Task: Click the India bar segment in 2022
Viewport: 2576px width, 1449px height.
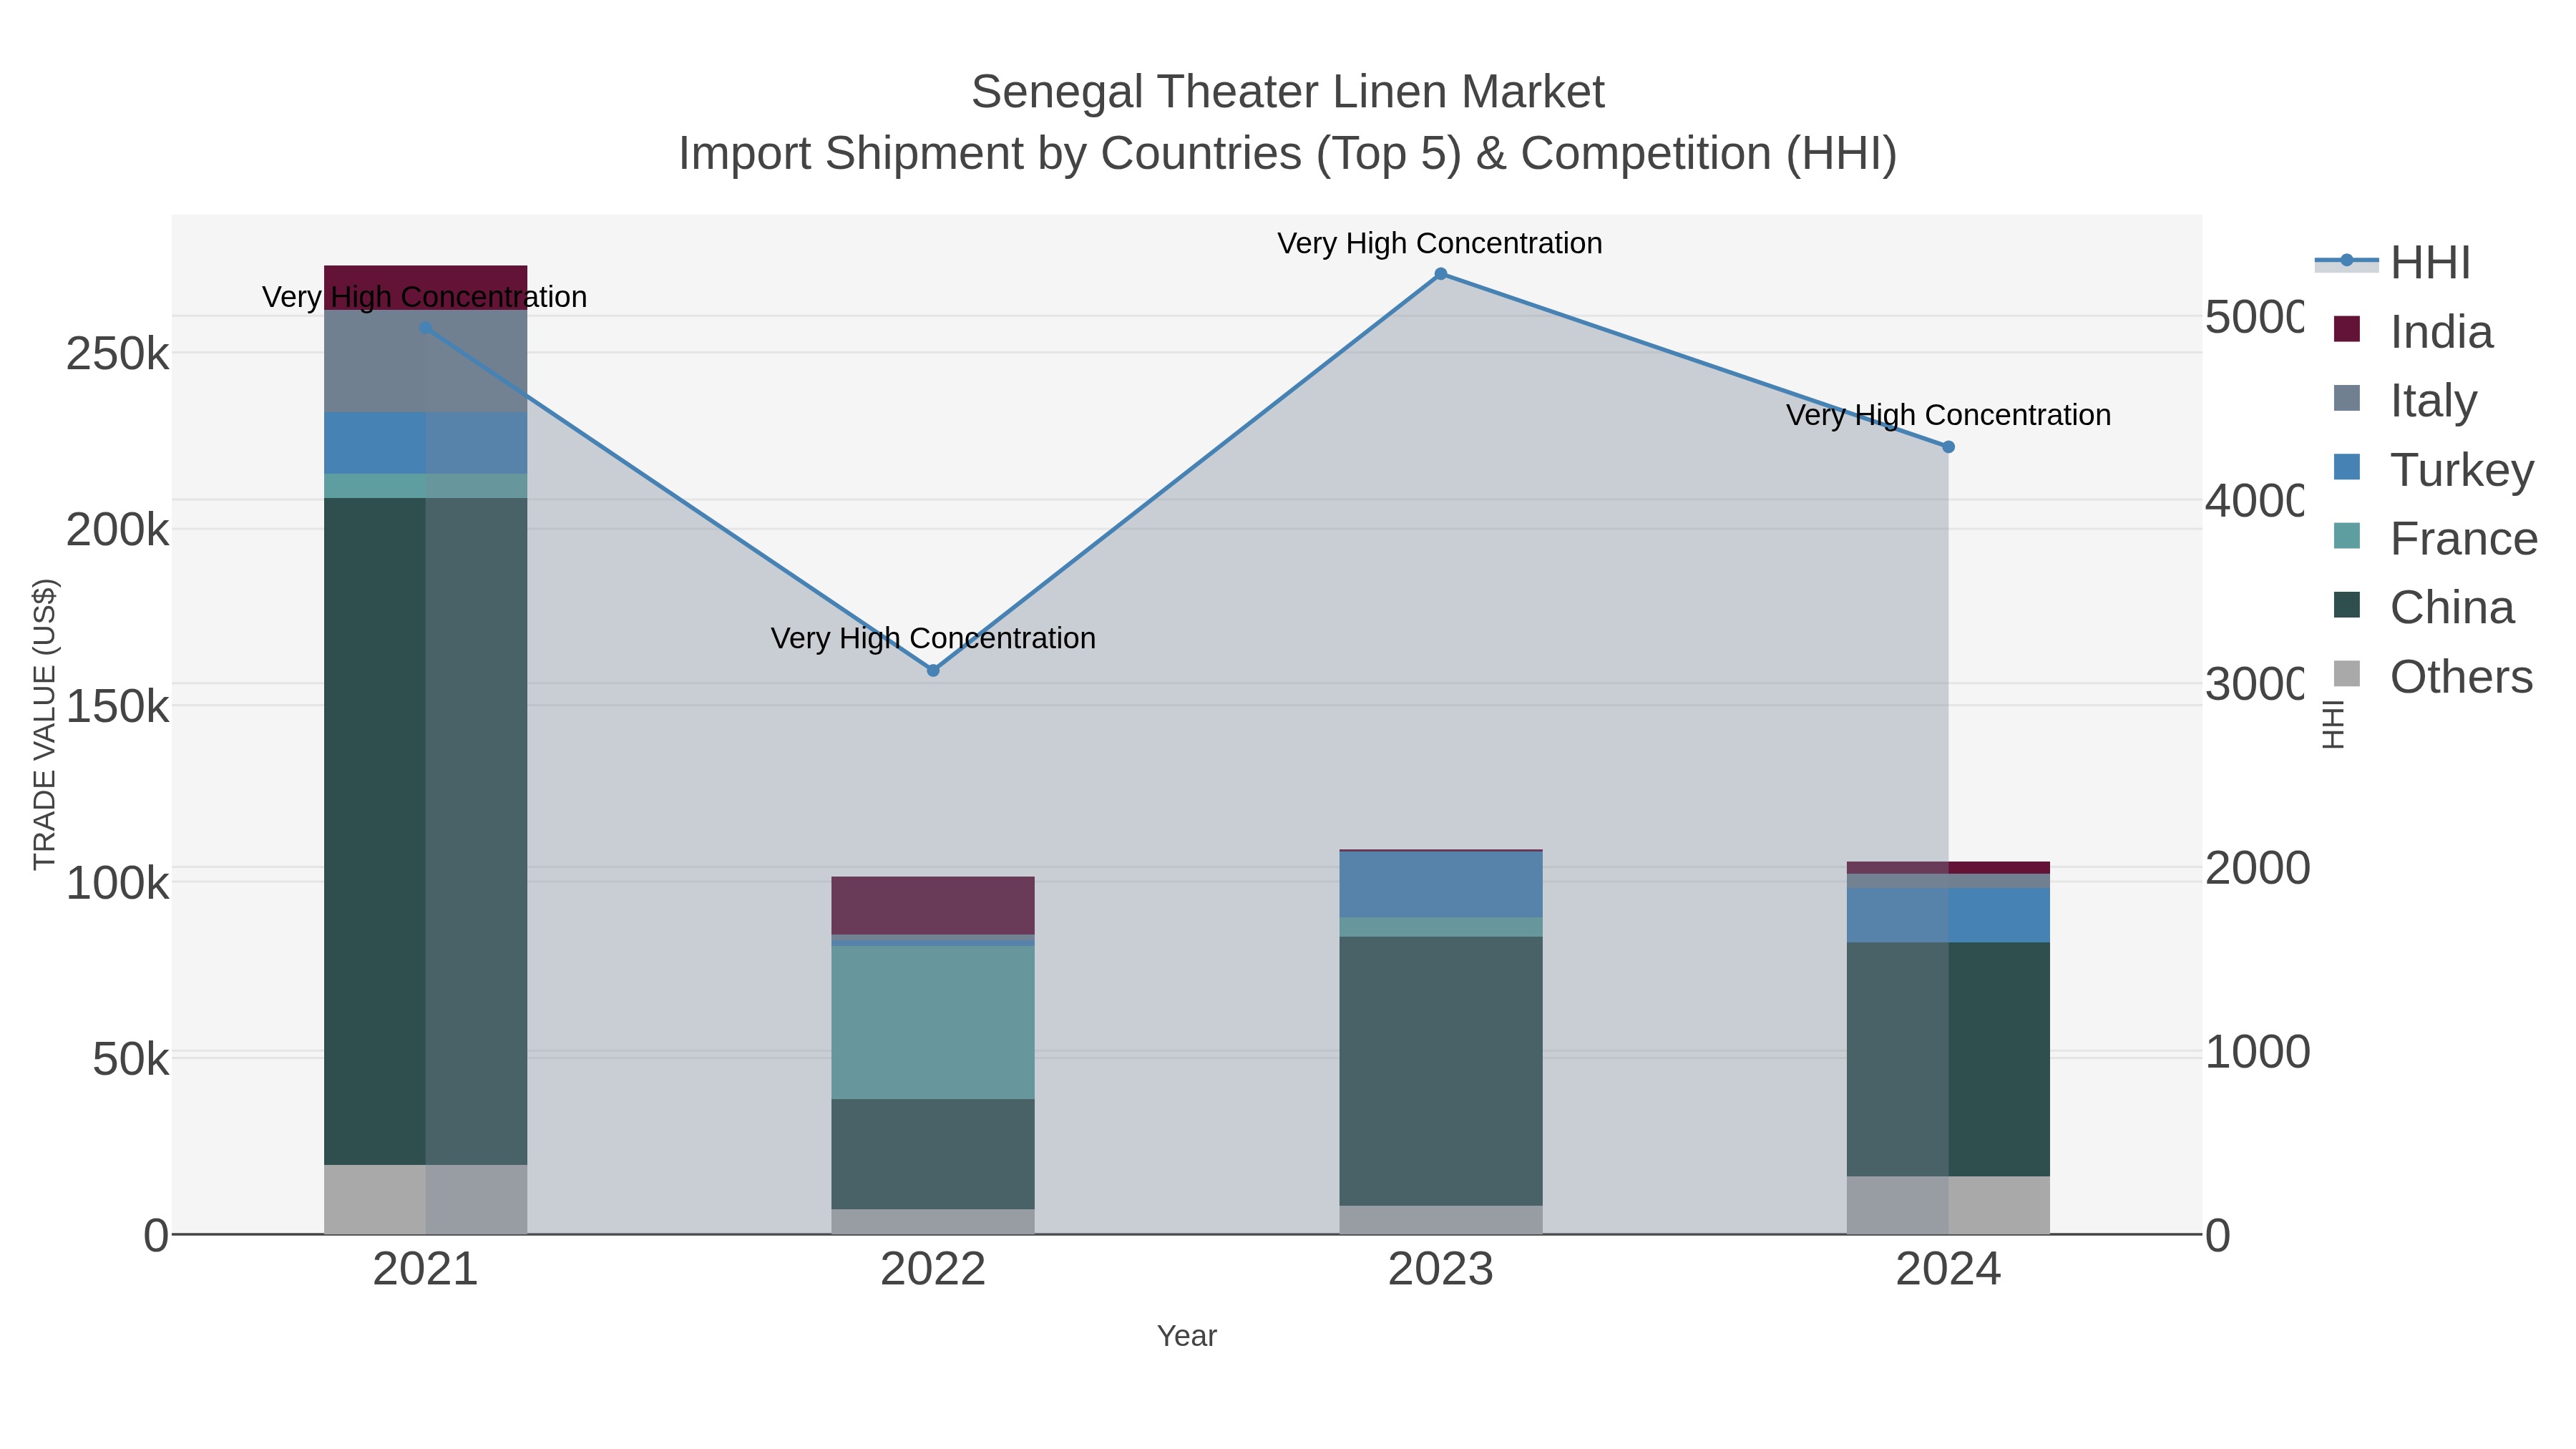Action: pos(933,906)
